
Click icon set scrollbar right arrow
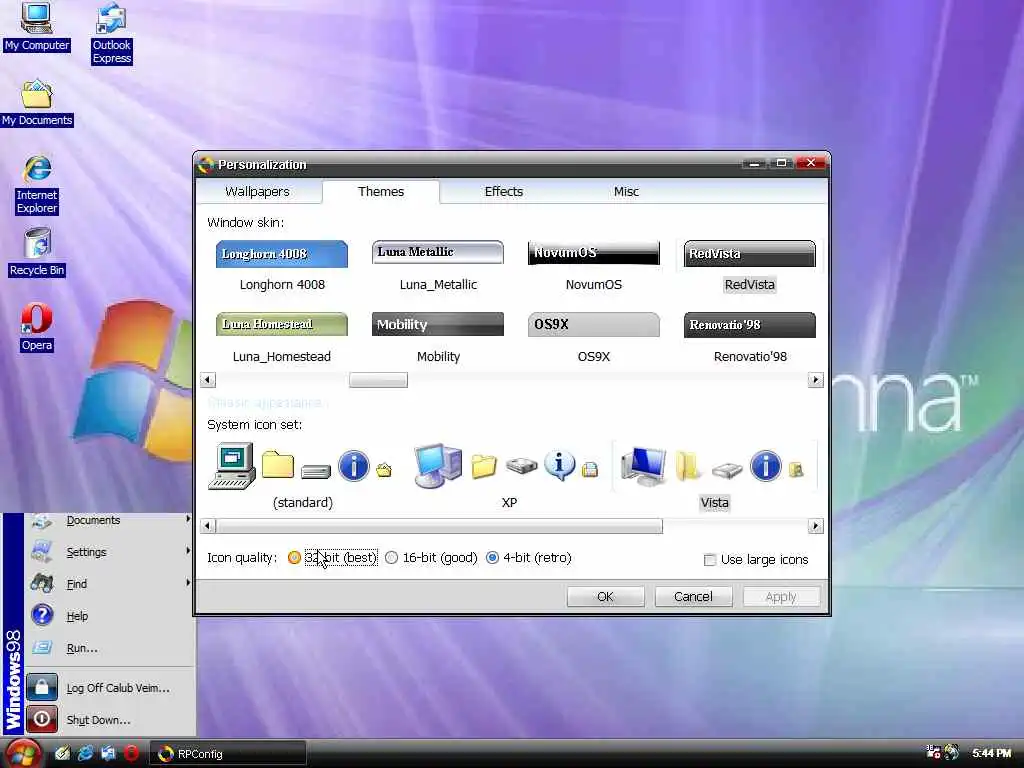(x=815, y=526)
